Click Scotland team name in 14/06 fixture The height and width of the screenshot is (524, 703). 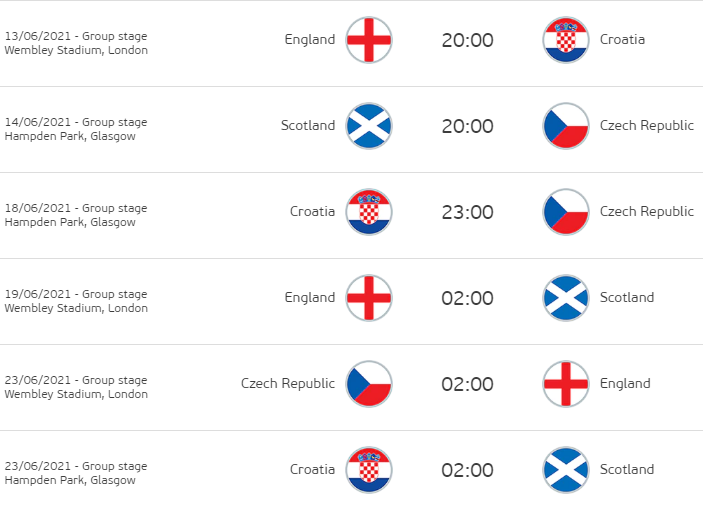(x=308, y=126)
